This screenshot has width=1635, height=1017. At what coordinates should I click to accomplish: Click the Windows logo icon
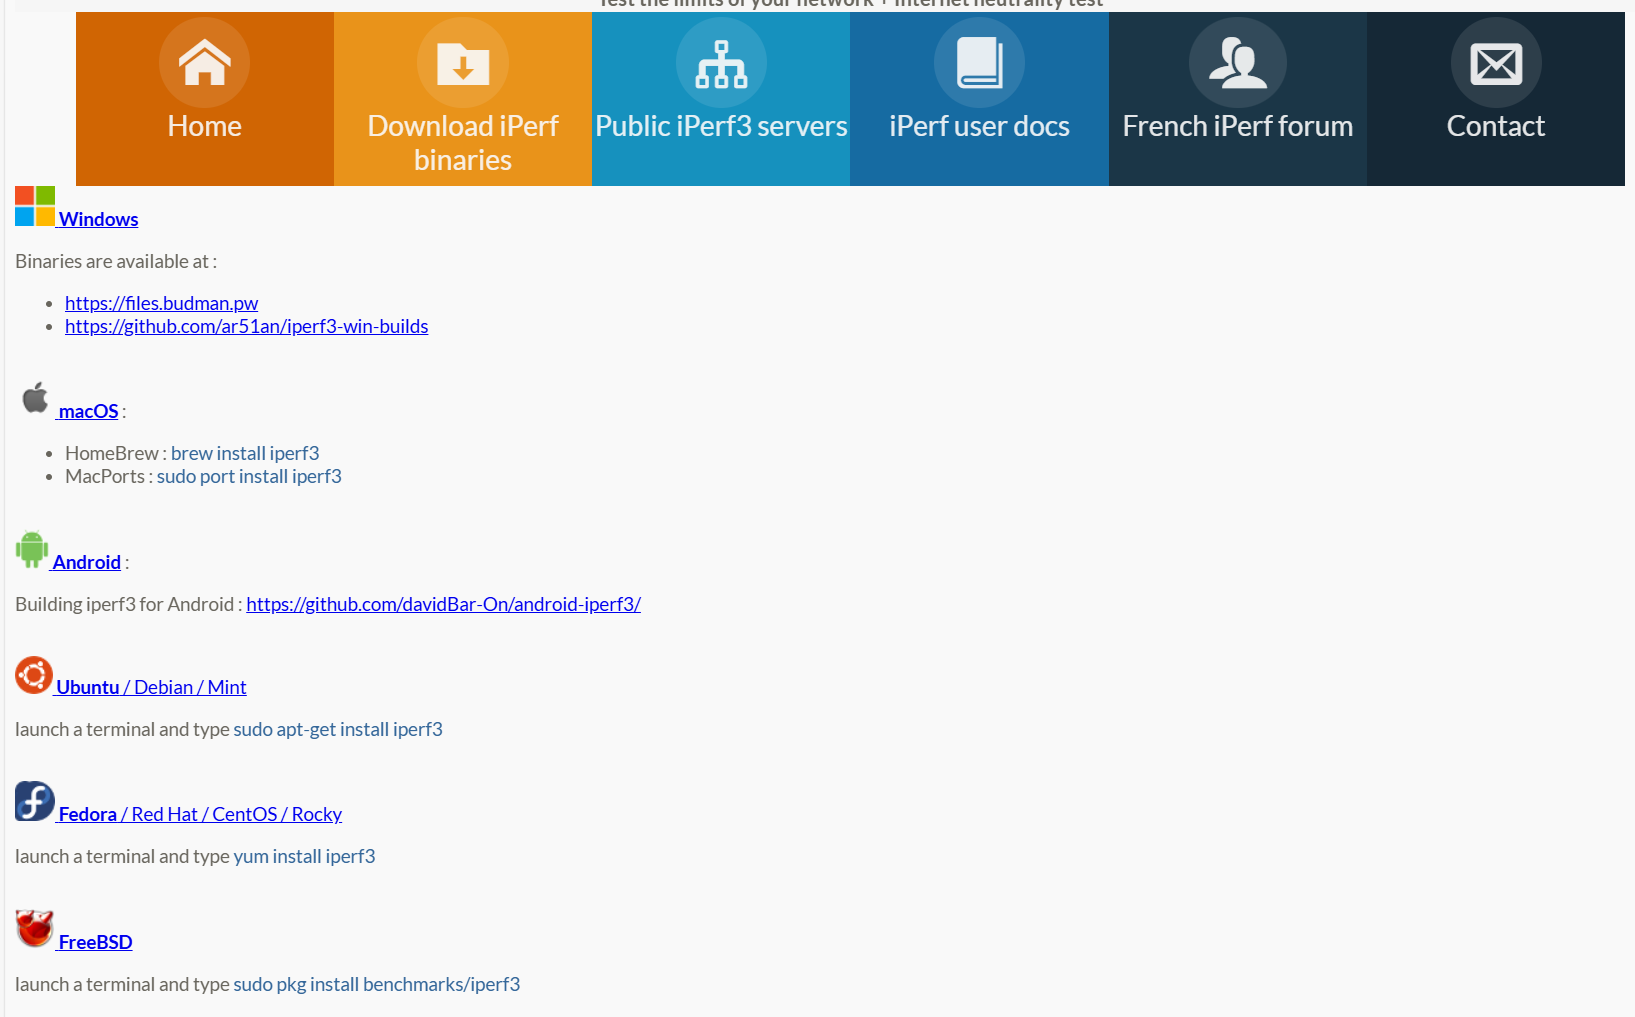(x=35, y=206)
